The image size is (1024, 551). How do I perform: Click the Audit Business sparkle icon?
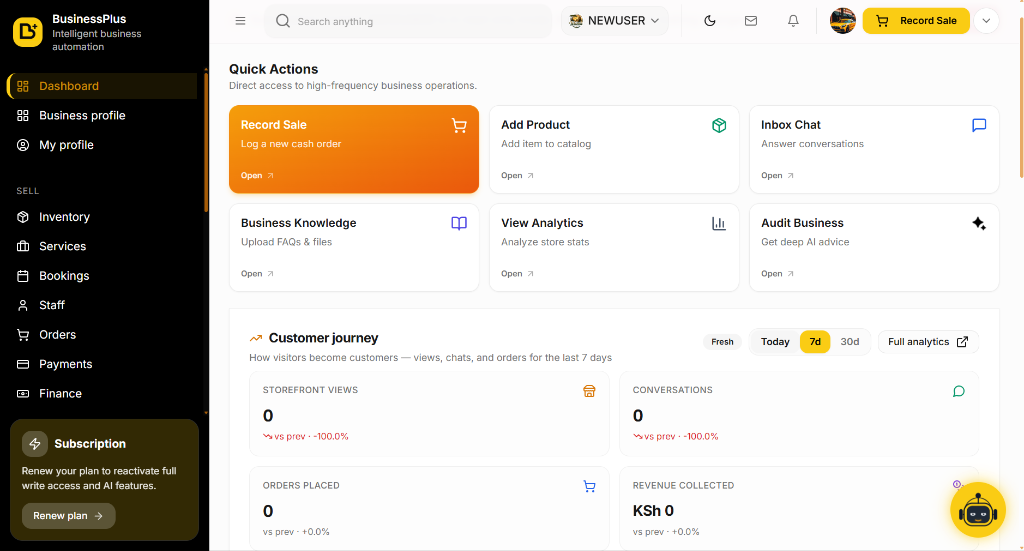tap(979, 223)
